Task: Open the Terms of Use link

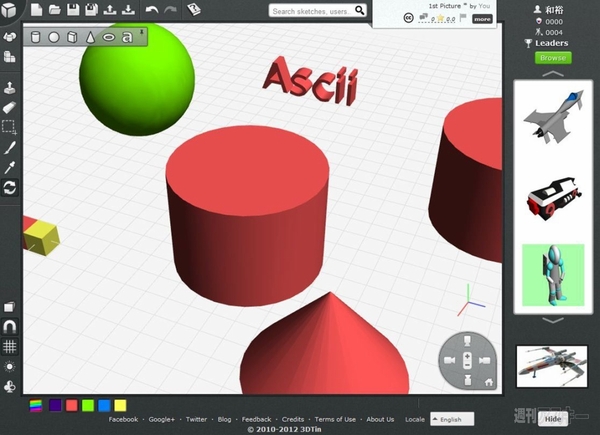Action: click(335, 419)
